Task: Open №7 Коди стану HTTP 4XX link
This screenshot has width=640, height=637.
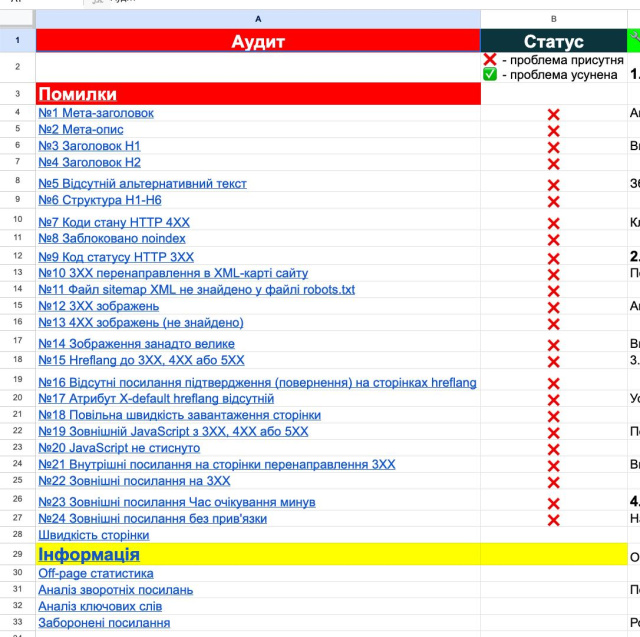Action: click(x=114, y=222)
